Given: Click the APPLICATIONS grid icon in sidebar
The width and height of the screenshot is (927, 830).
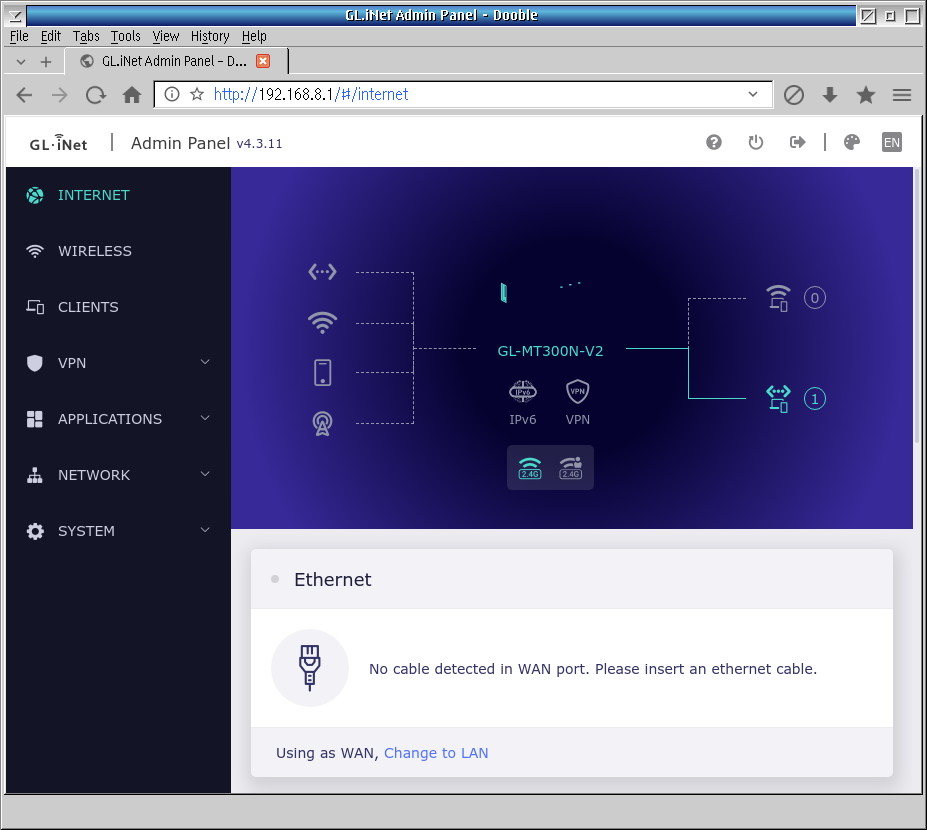Looking at the screenshot, I should click(x=35, y=419).
